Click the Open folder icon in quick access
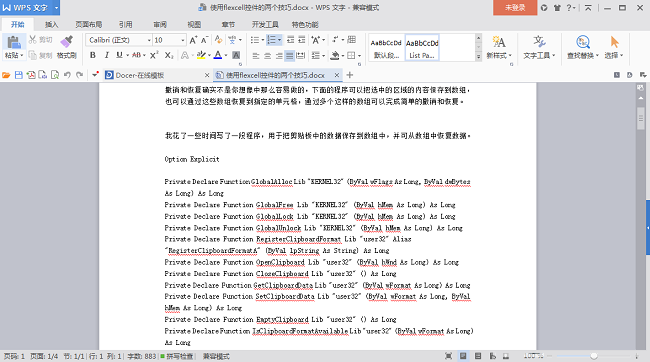 coord(6,75)
